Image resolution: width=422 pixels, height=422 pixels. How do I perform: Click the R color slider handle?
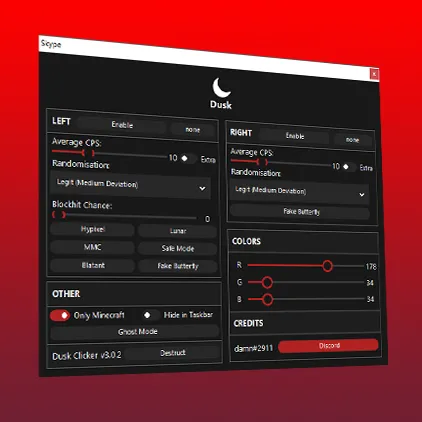[x=327, y=266]
